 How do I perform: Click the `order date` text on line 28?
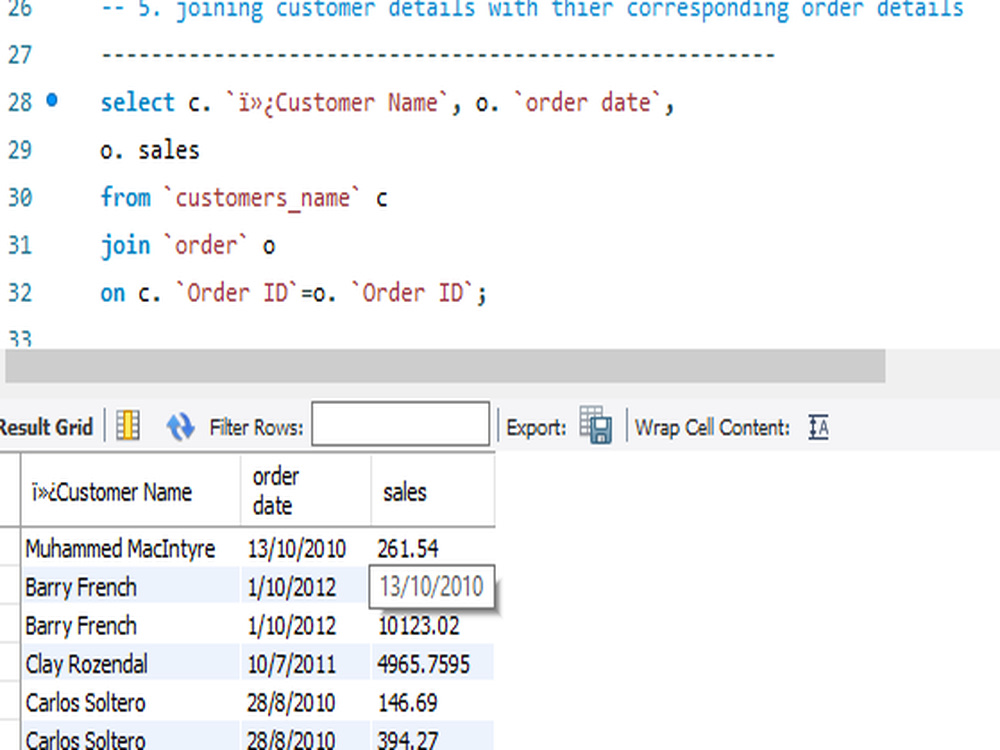tap(587, 102)
